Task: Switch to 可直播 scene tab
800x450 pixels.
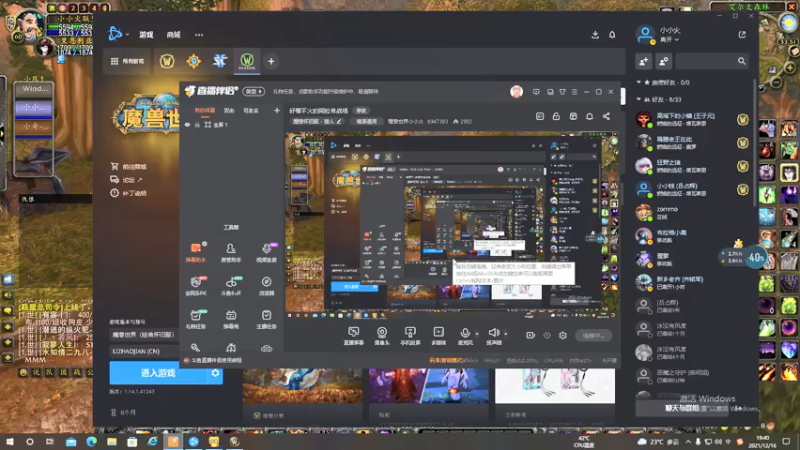Action: (251, 111)
